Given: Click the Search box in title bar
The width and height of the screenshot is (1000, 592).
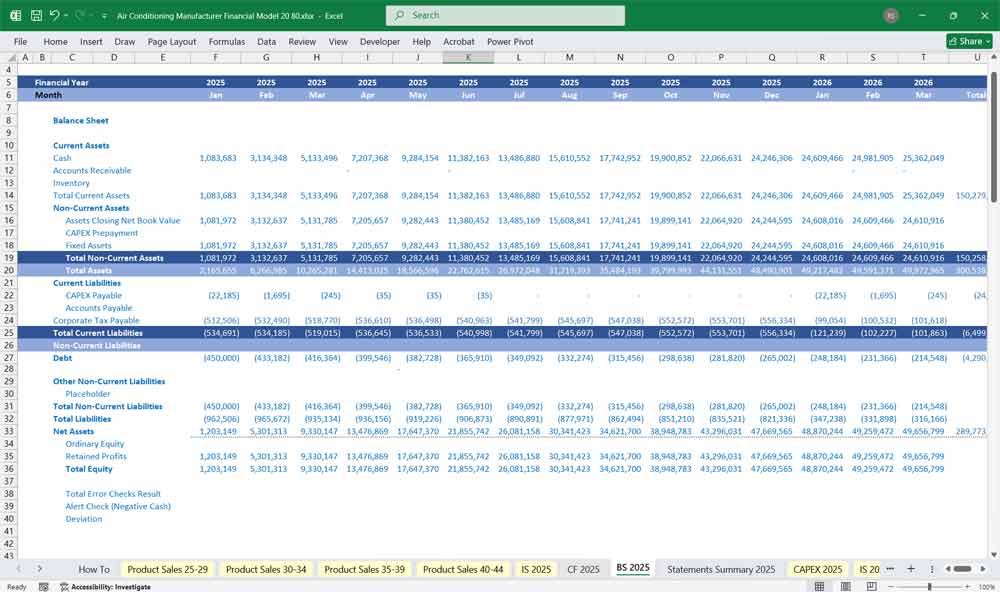Looking at the screenshot, I should tap(505, 16).
